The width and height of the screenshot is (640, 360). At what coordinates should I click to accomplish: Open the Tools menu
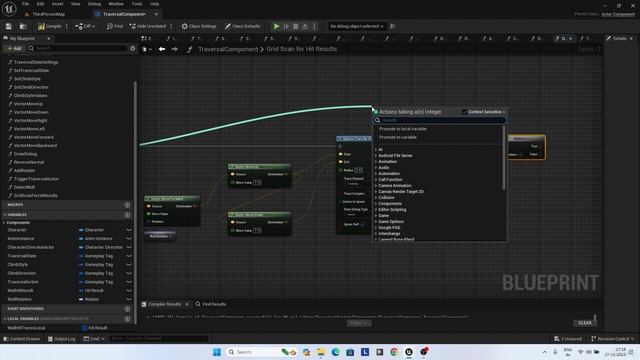137,4
